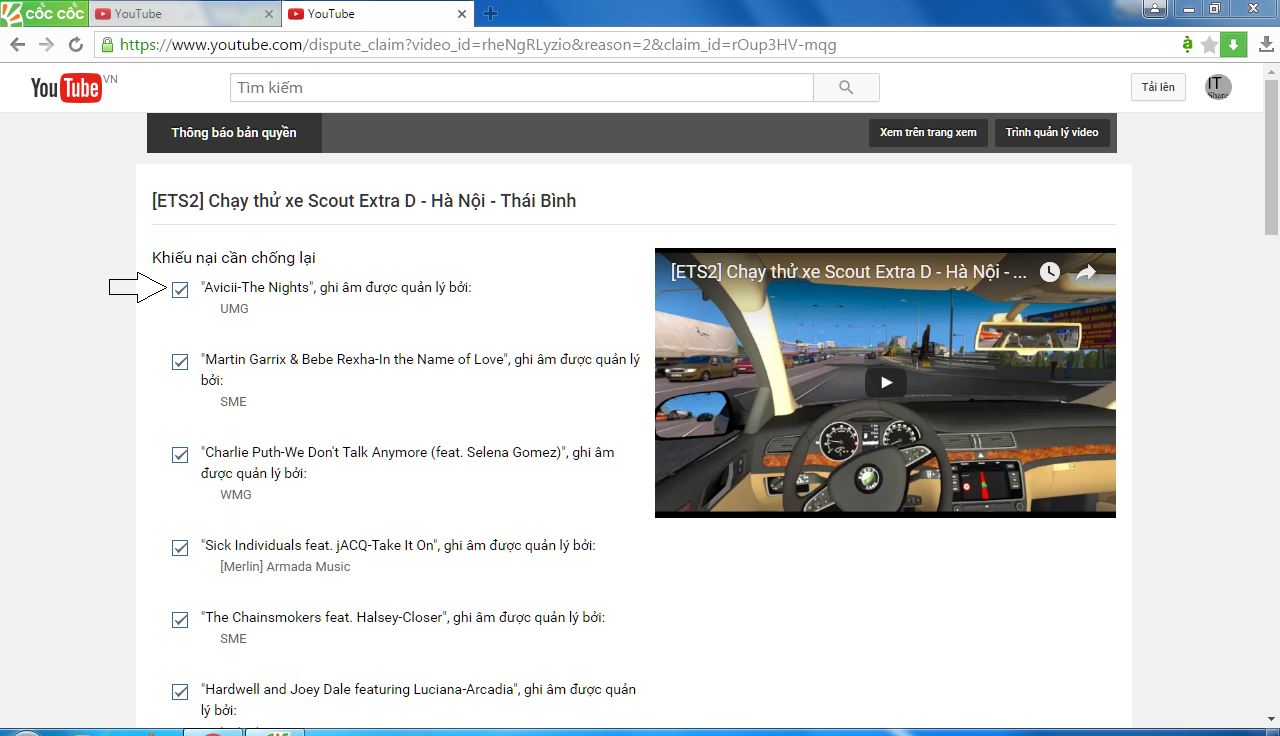Click the page heading ETS2 Chạy thử xe
This screenshot has height=736, width=1280.
click(x=364, y=201)
